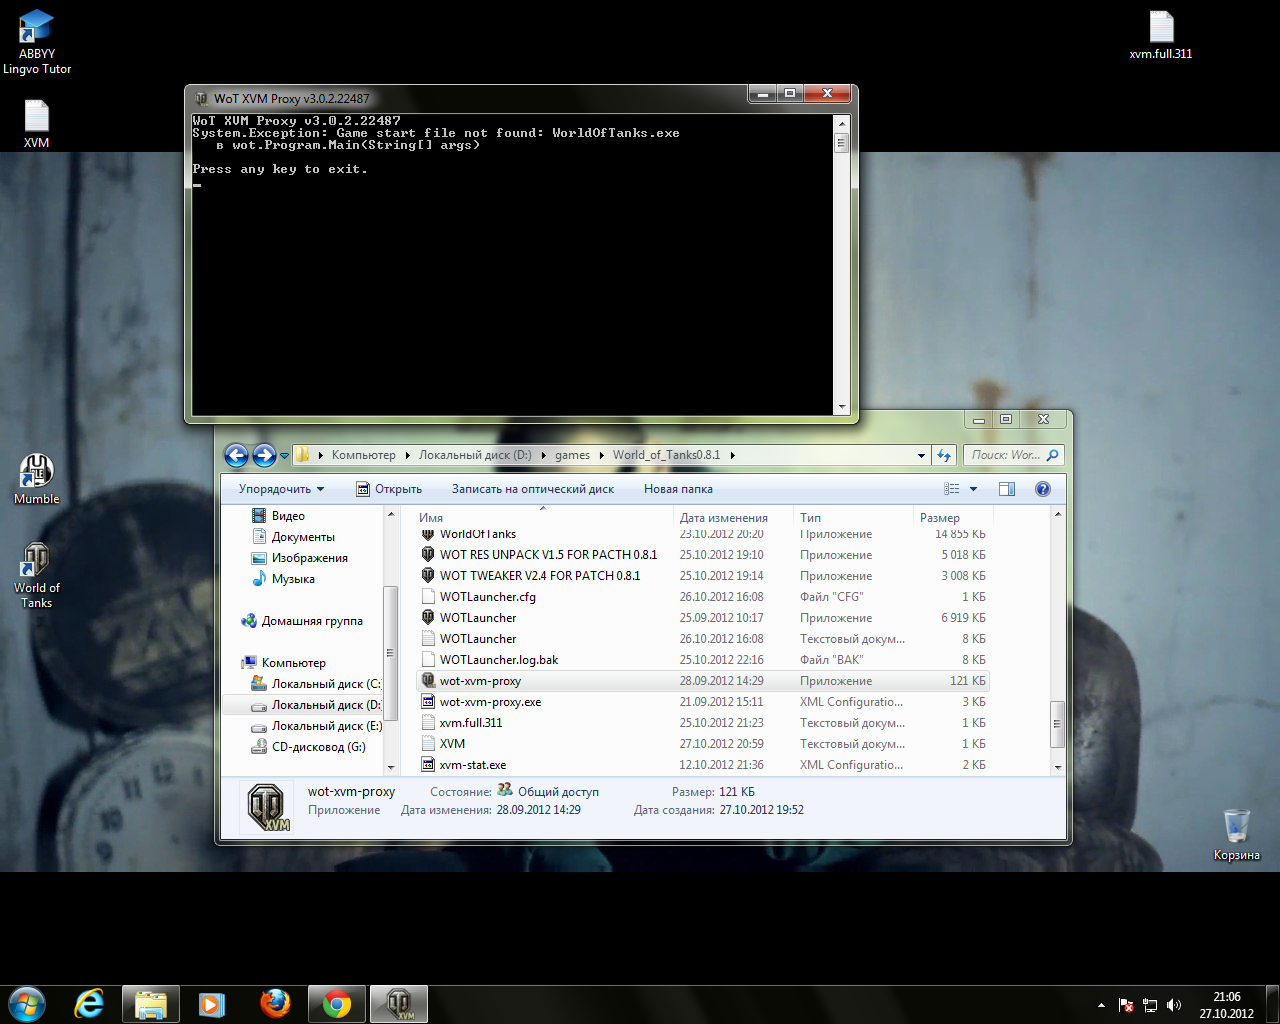Click Открыть in the Explorer toolbar
Screen dimensions: 1280x1024
(389, 489)
